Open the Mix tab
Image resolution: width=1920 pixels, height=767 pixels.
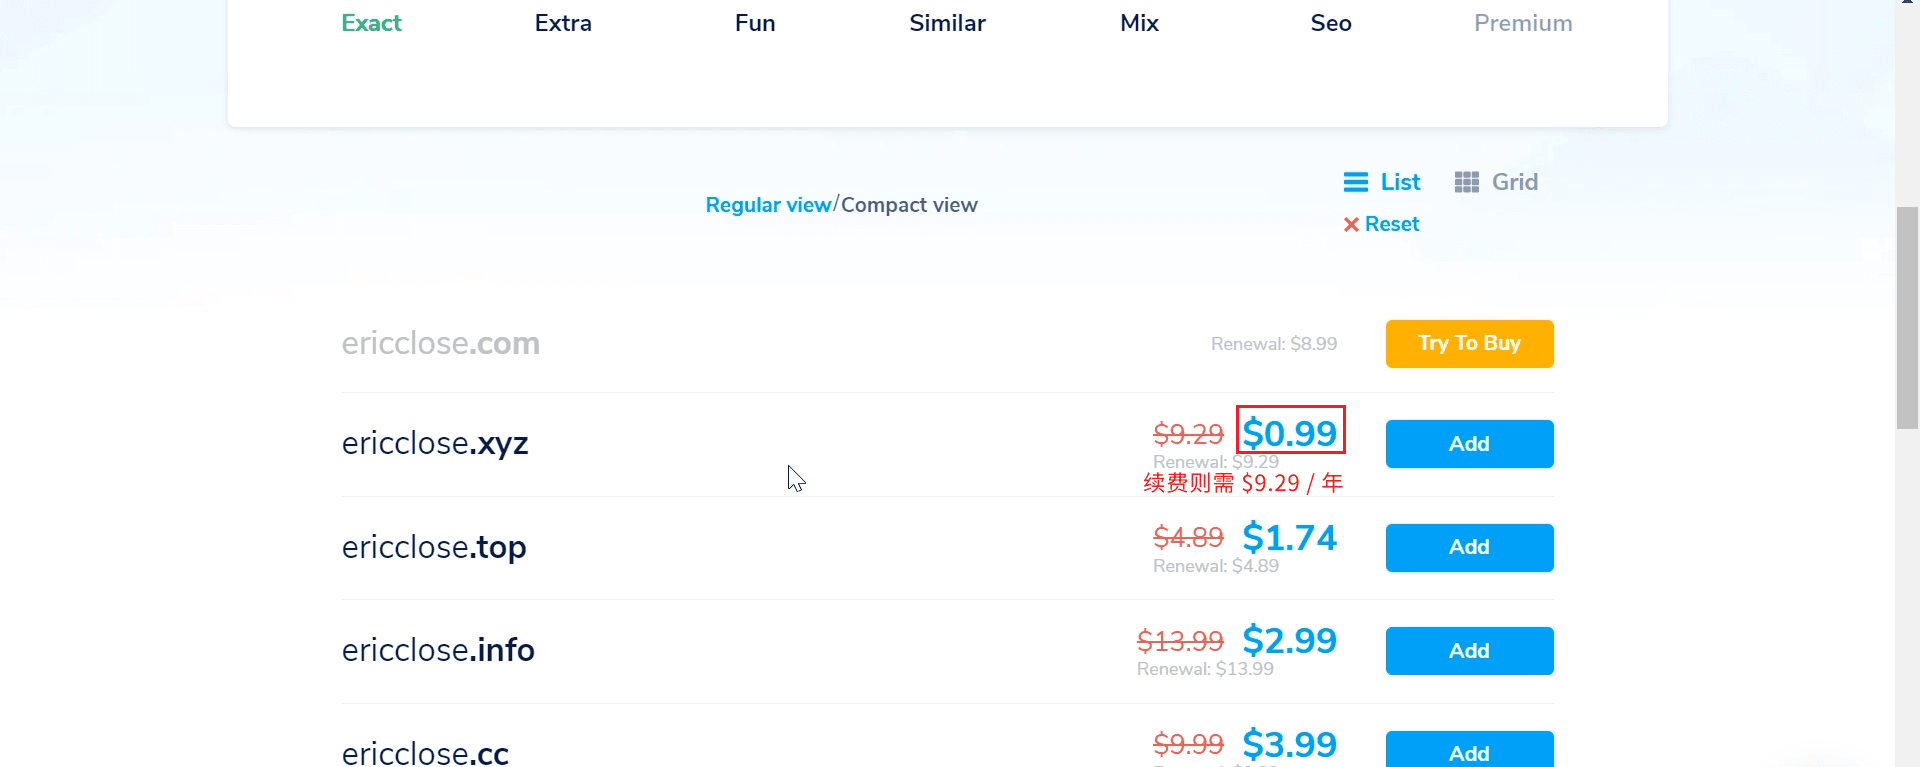pos(1139,23)
